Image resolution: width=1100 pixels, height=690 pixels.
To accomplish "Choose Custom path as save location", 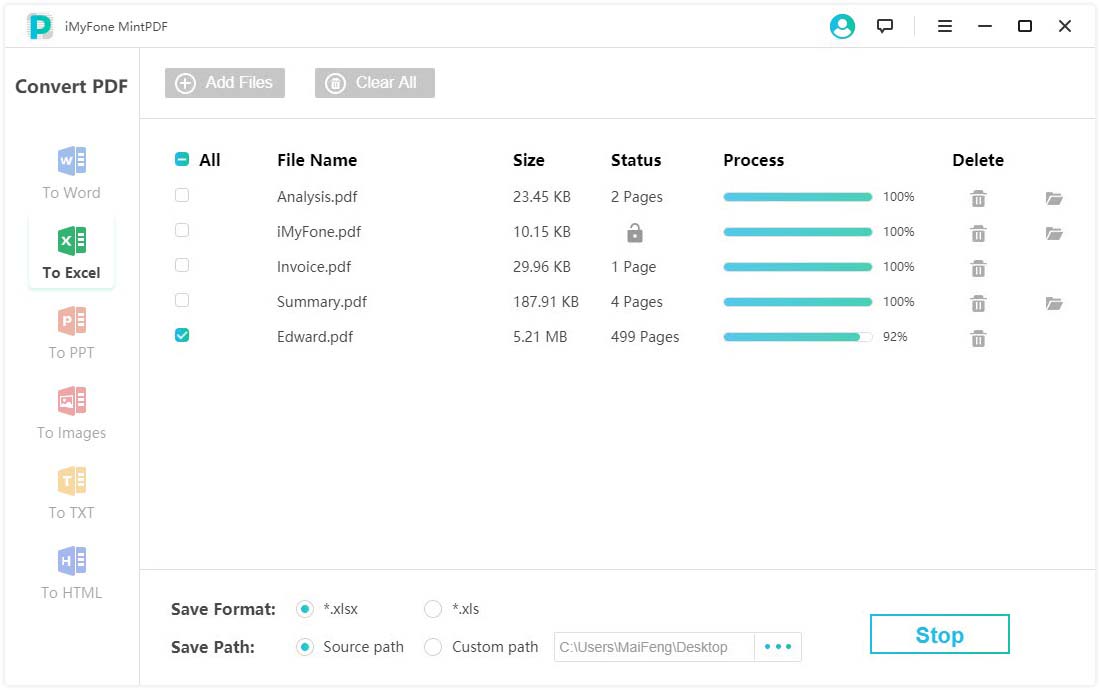I will pos(433,647).
